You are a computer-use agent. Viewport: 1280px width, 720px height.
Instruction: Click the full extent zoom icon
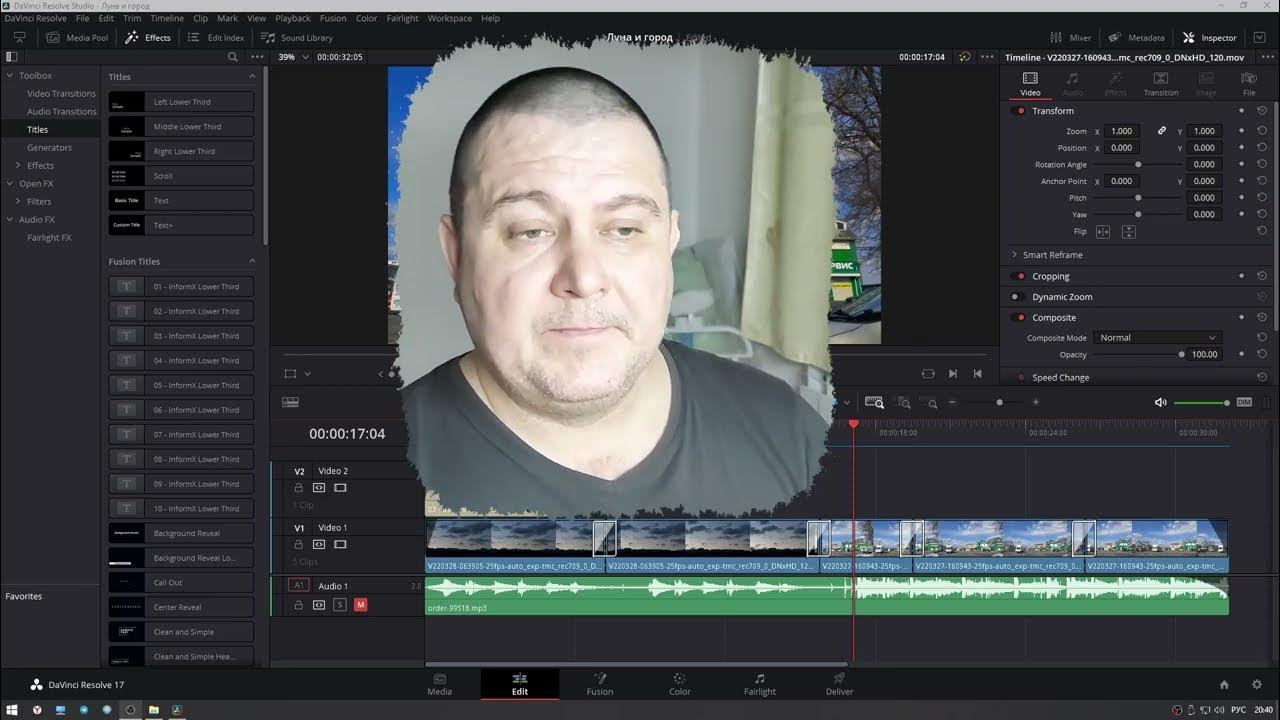pyautogui.click(x=874, y=402)
